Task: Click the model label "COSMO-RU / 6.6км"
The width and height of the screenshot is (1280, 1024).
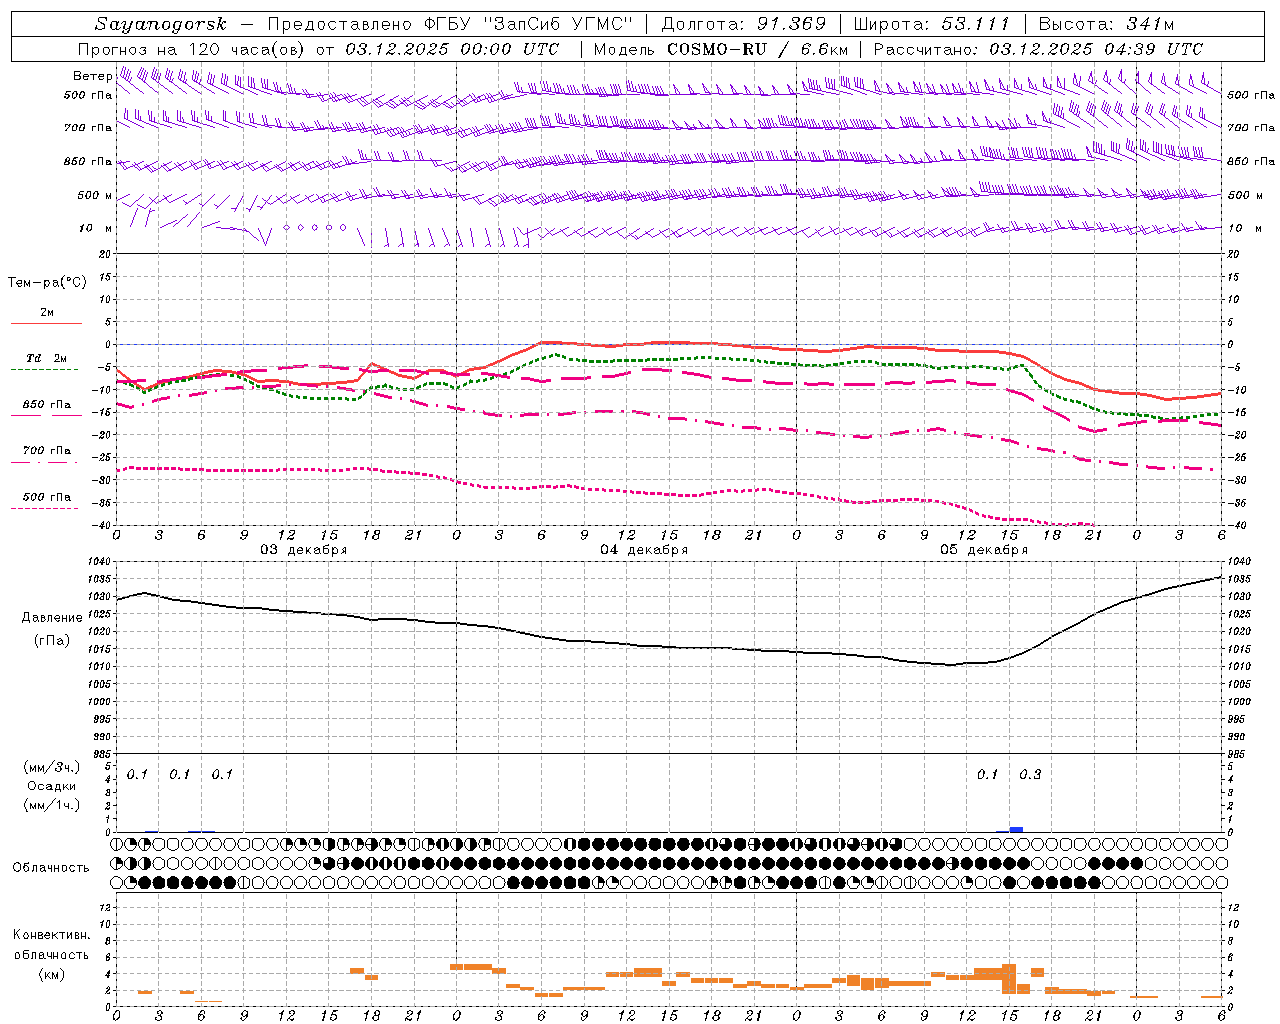Action: (758, 49)
